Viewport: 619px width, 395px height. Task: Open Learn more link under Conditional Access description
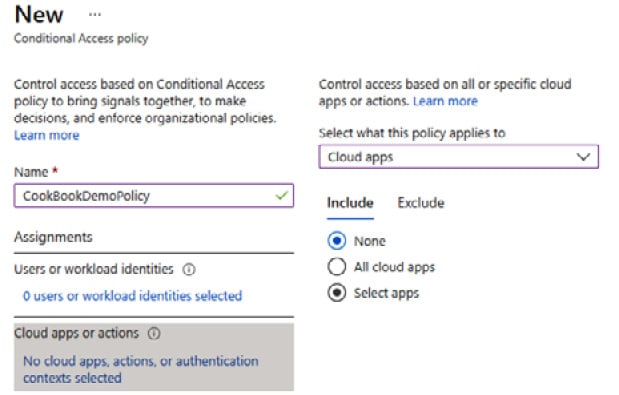(47, 135)
